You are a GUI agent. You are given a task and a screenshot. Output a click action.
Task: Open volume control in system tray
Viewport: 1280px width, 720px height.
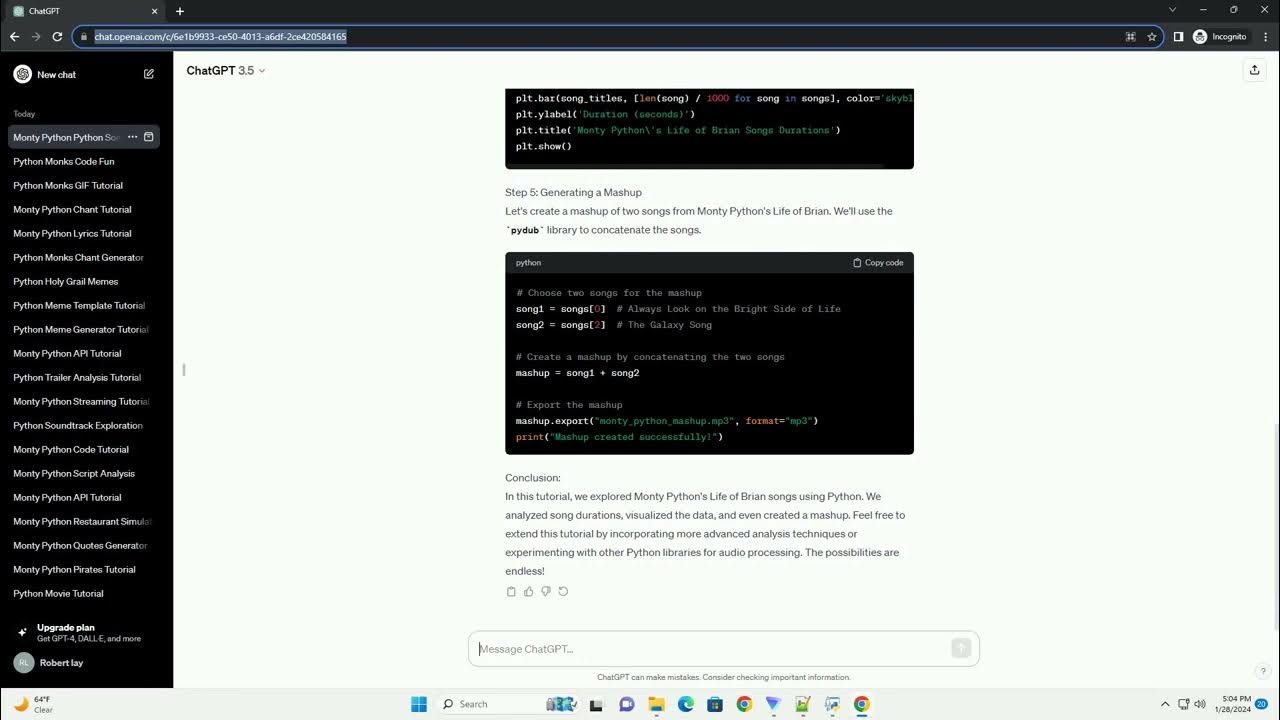[1199, 704]
